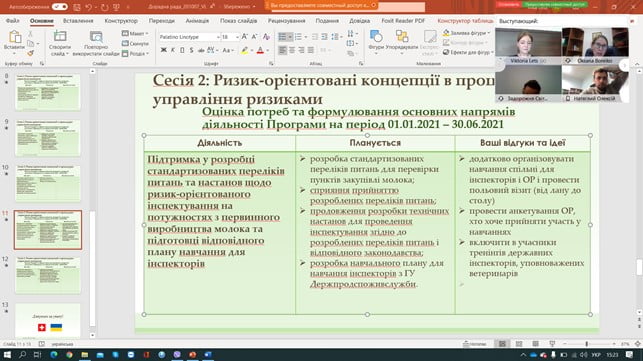Switch to Slide Sorter view in status bar
This screenshot has width=643, height=361.
(x=519, y=344)
